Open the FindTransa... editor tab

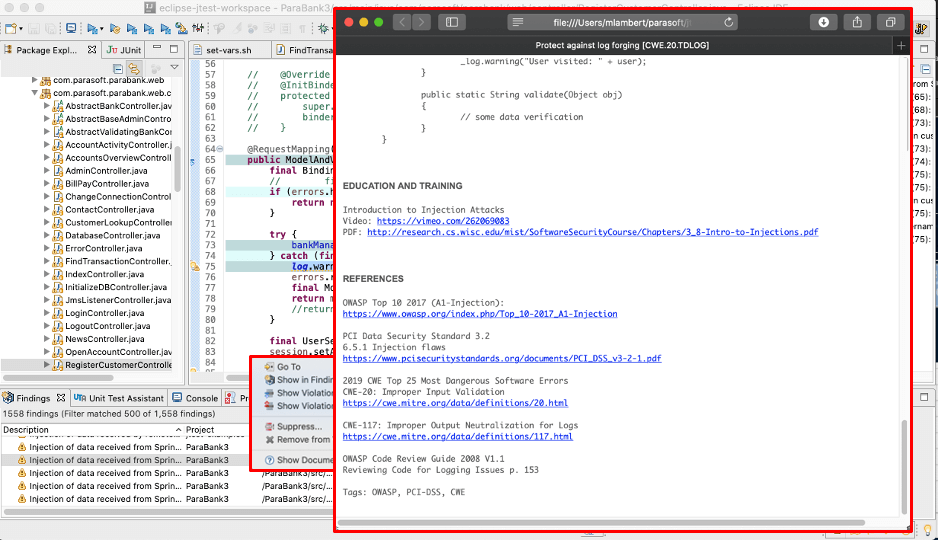(304, 50)
